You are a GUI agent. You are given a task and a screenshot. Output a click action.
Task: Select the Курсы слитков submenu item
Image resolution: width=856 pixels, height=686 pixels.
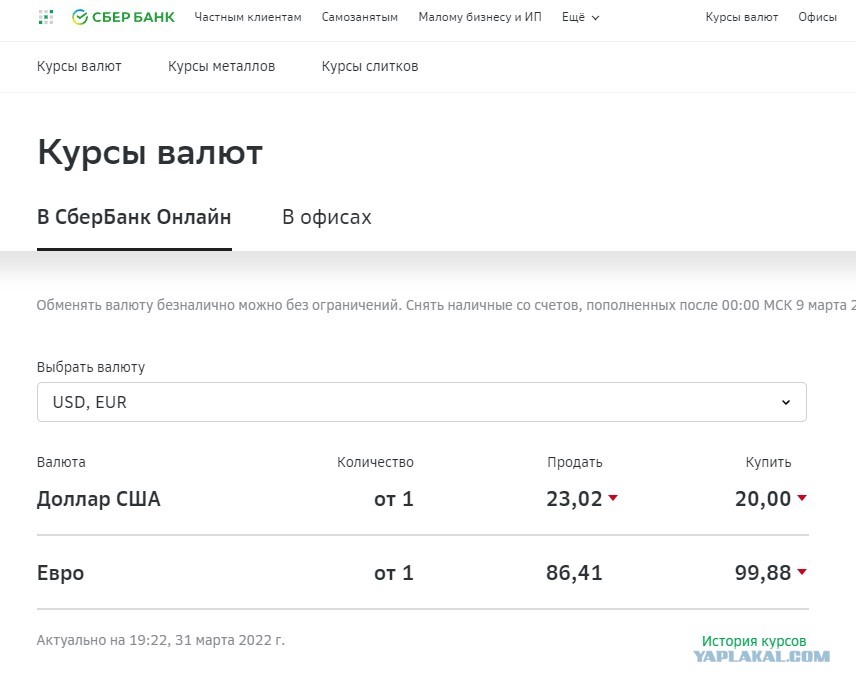370,67
